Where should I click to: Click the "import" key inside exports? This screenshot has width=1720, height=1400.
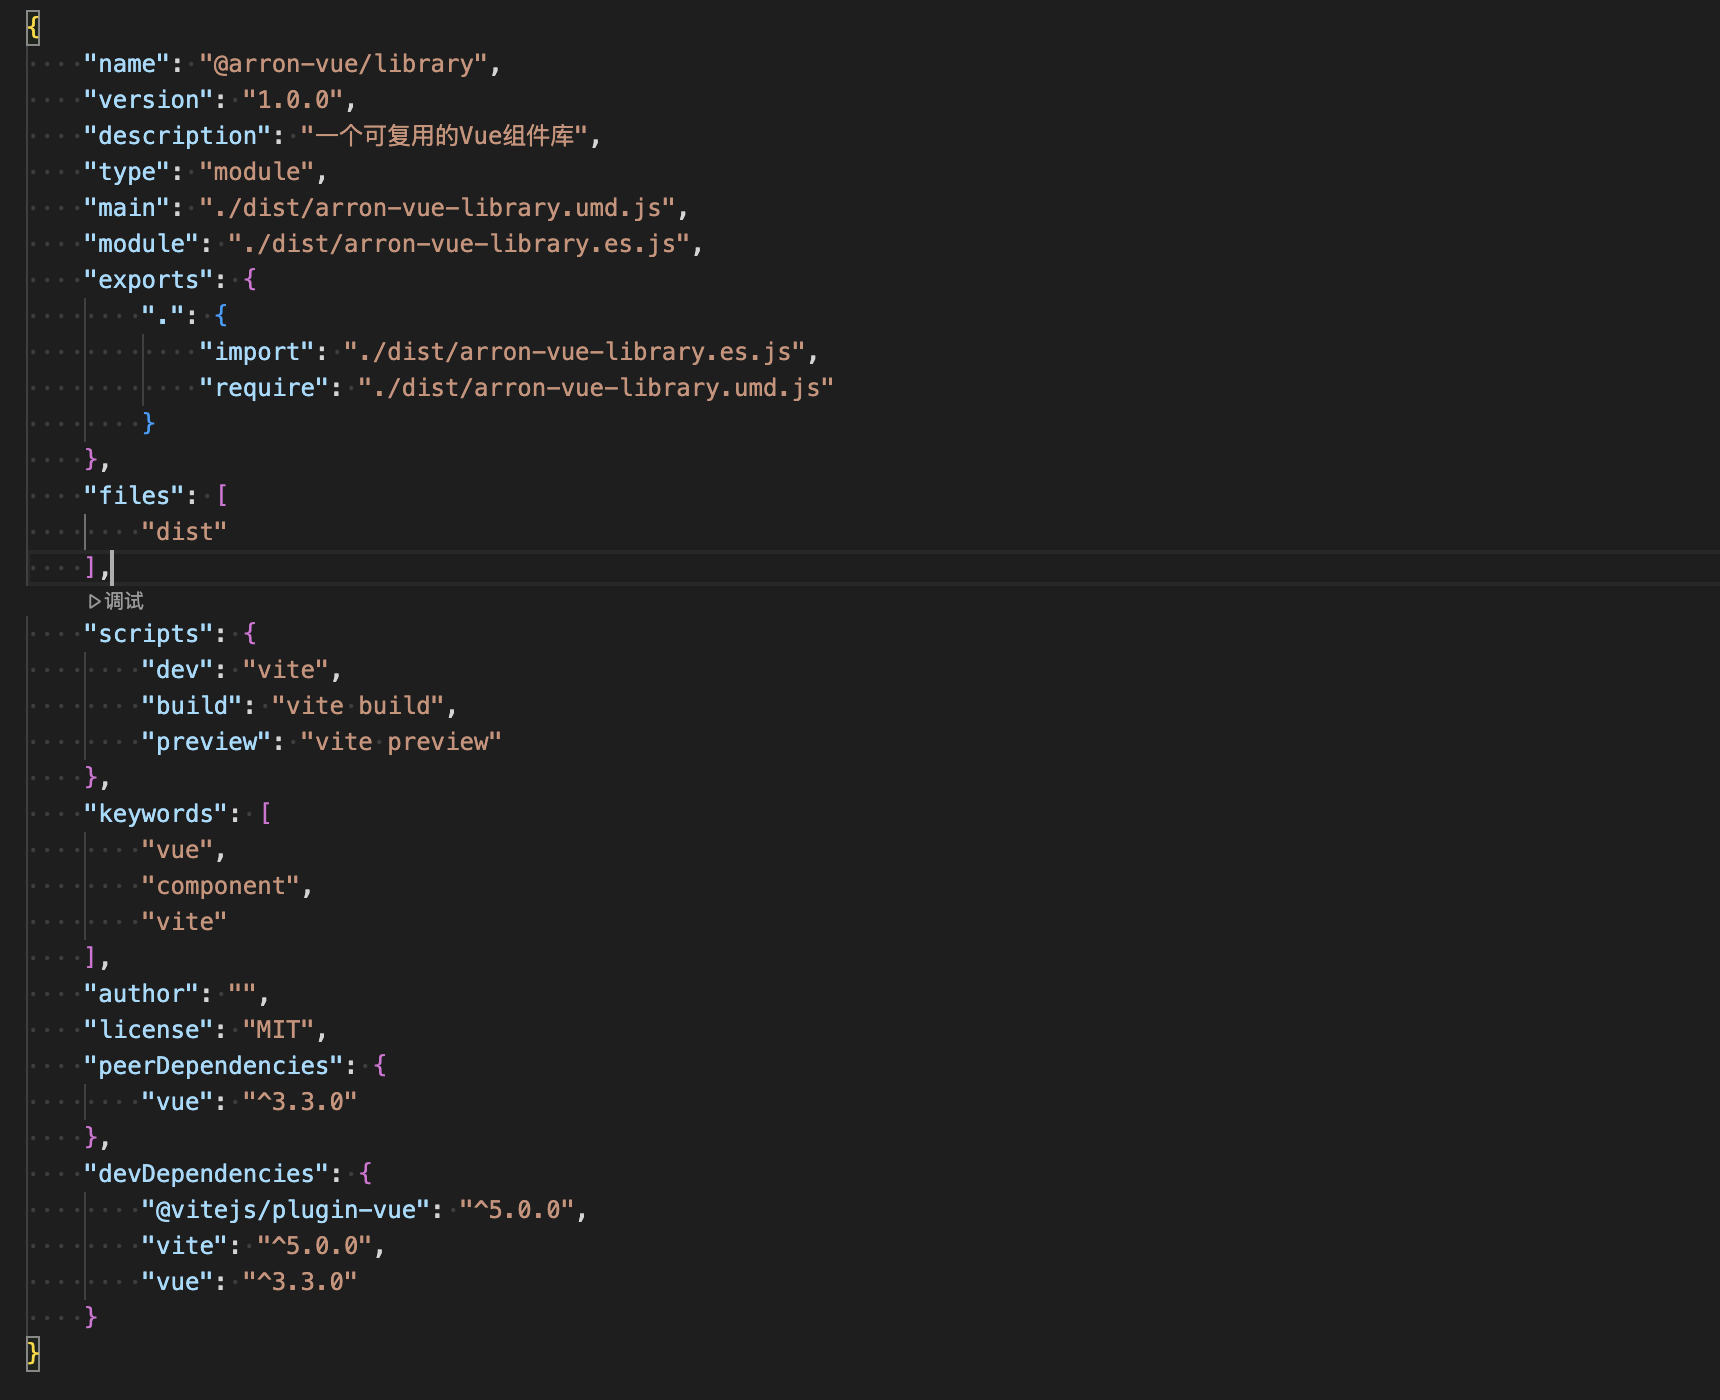point(258,352)
